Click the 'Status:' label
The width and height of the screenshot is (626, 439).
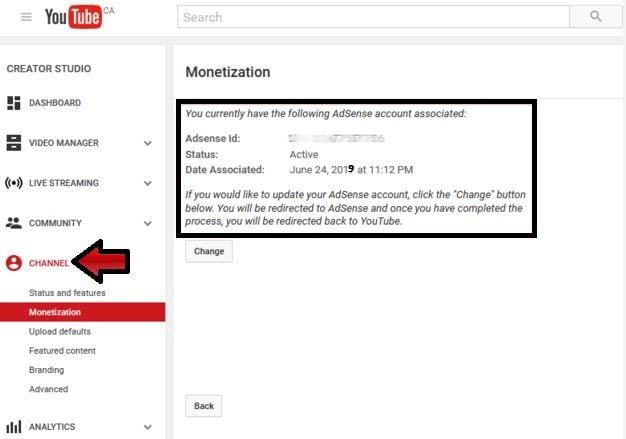(202, 154)
